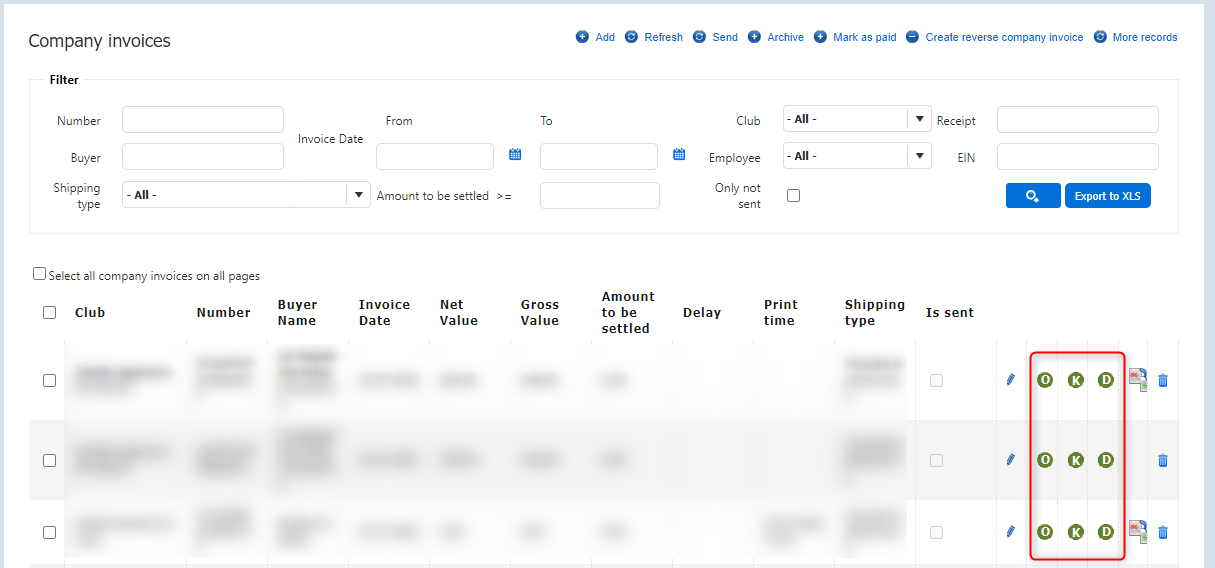Click the green K icon in second row
1215x568 pixels.
[x=1076, y=460]
